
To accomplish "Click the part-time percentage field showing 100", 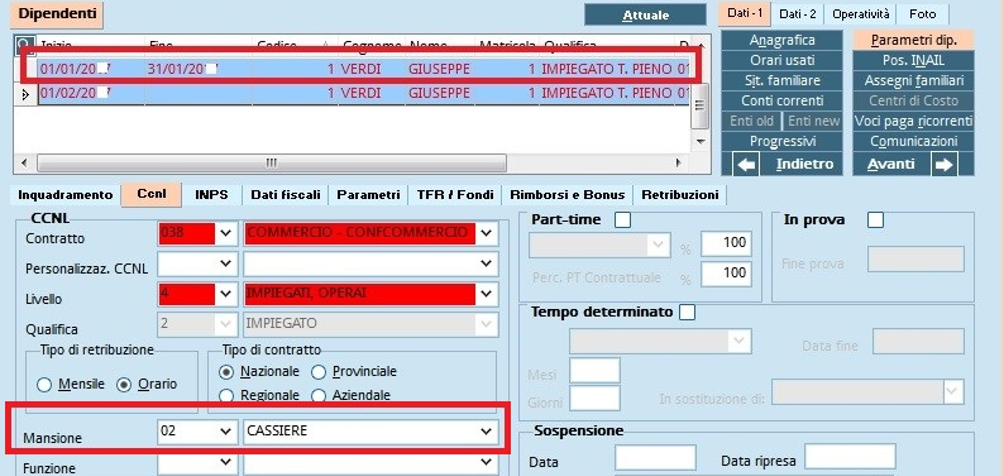I will point(726,243).
